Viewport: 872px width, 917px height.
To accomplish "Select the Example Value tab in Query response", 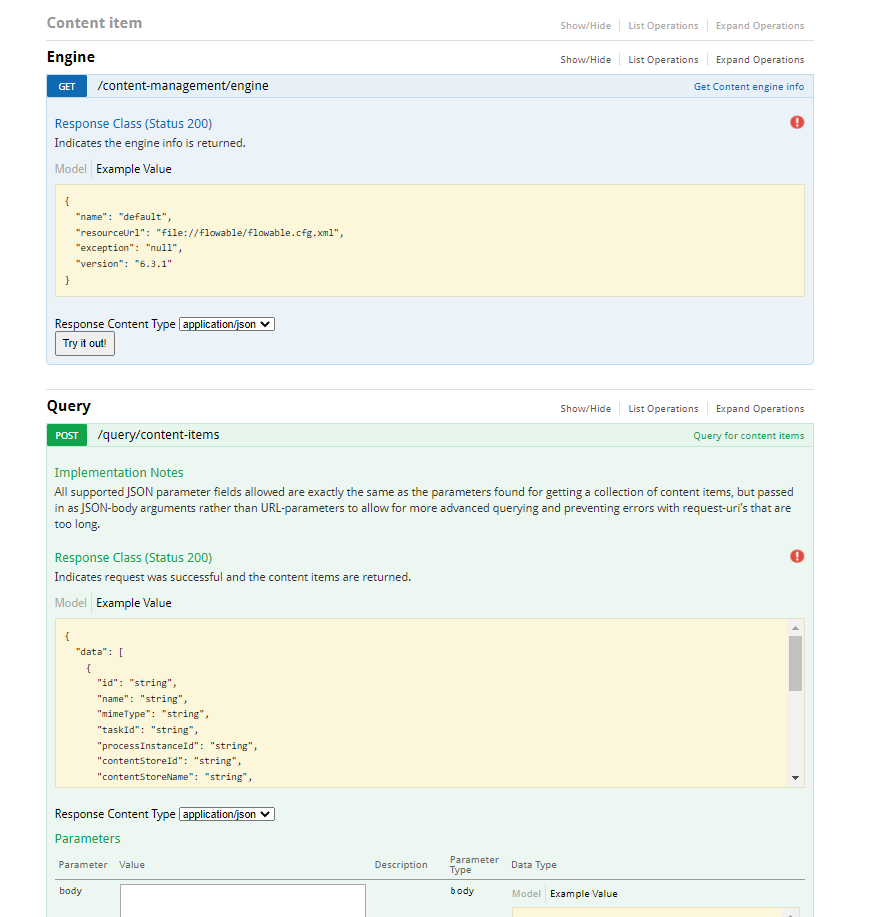I will [133, 602].
